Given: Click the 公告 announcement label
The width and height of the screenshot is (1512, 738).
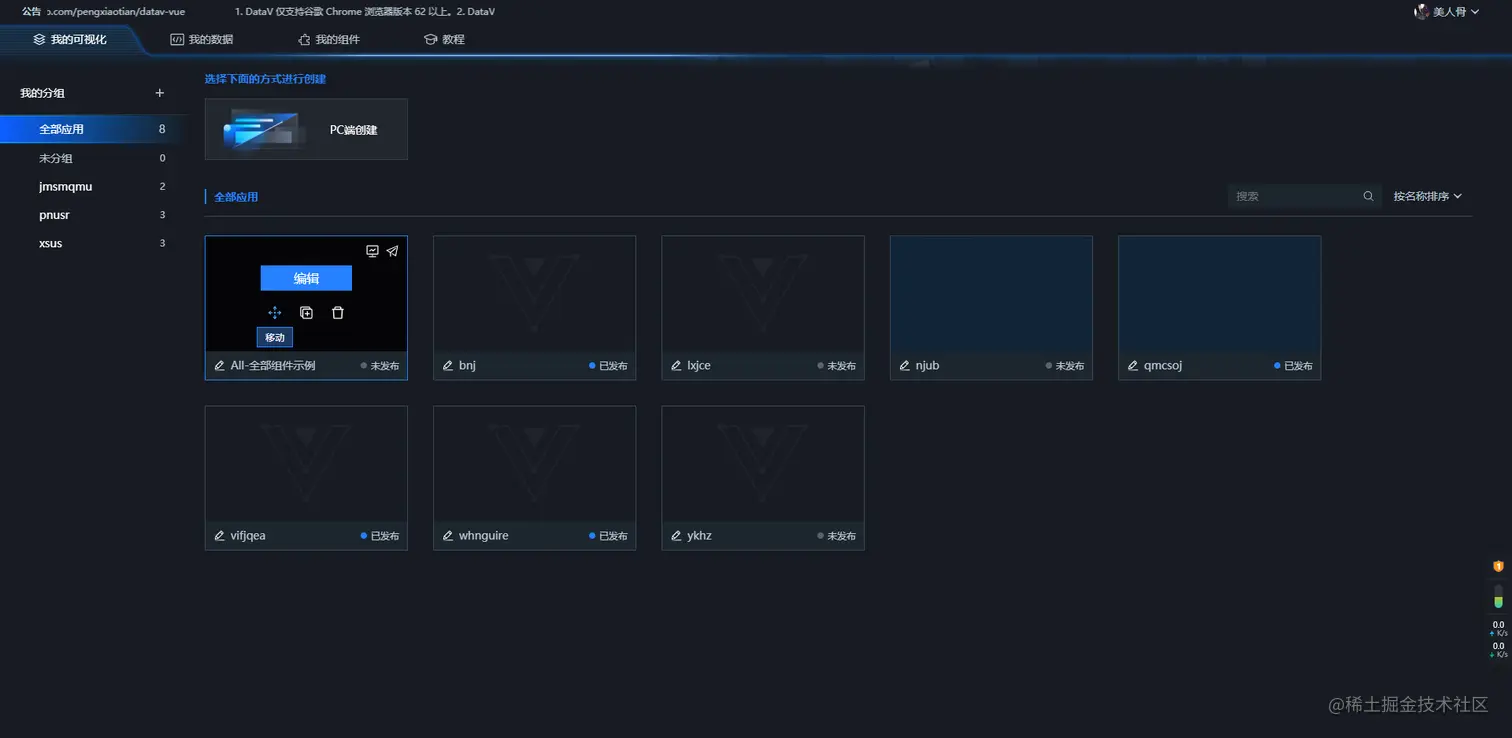Looking at the screenshot, I should coord(32,12).
